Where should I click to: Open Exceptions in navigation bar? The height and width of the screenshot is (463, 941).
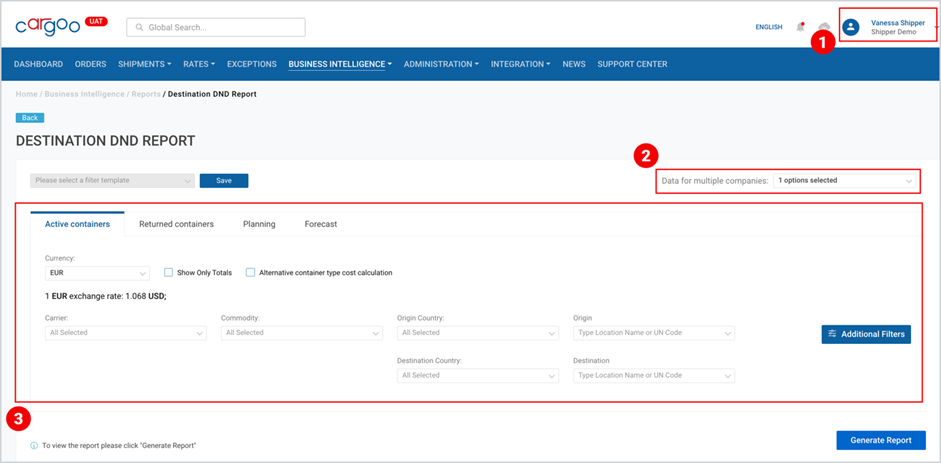click(251, 64)
